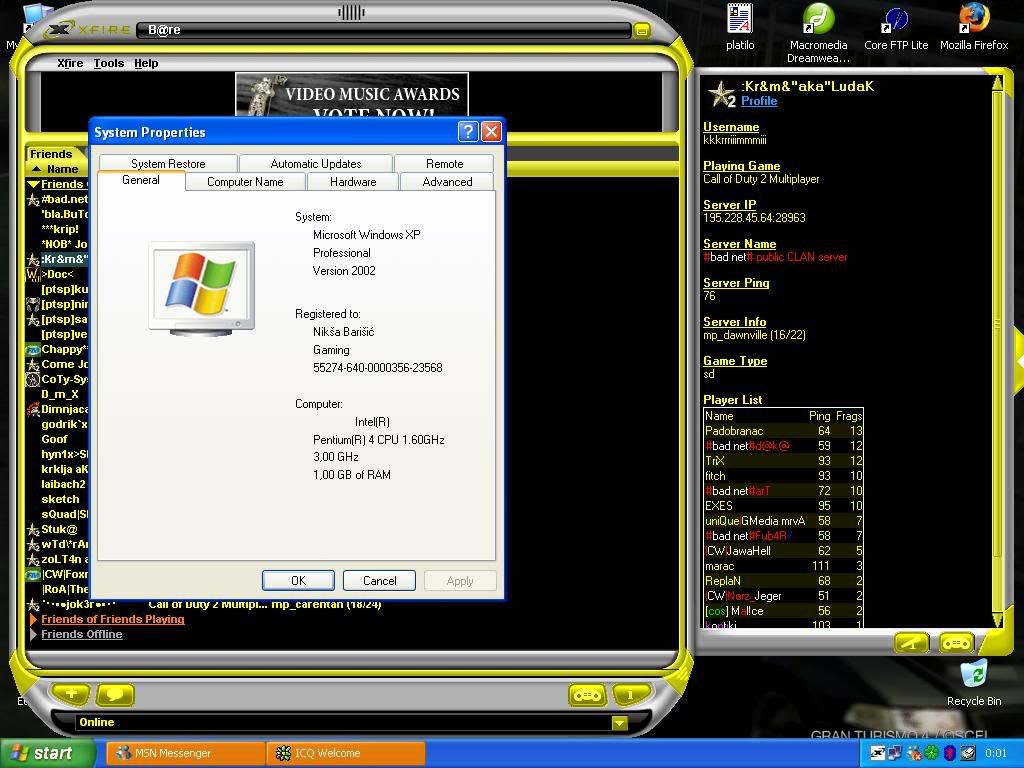The image size is (1024, 768).
Task: Switch to the Automatic Updates tab
Action: 316,164
